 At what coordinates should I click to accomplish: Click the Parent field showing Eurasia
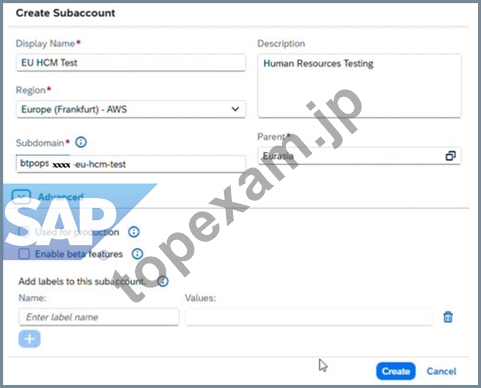(x=360, y=156)
